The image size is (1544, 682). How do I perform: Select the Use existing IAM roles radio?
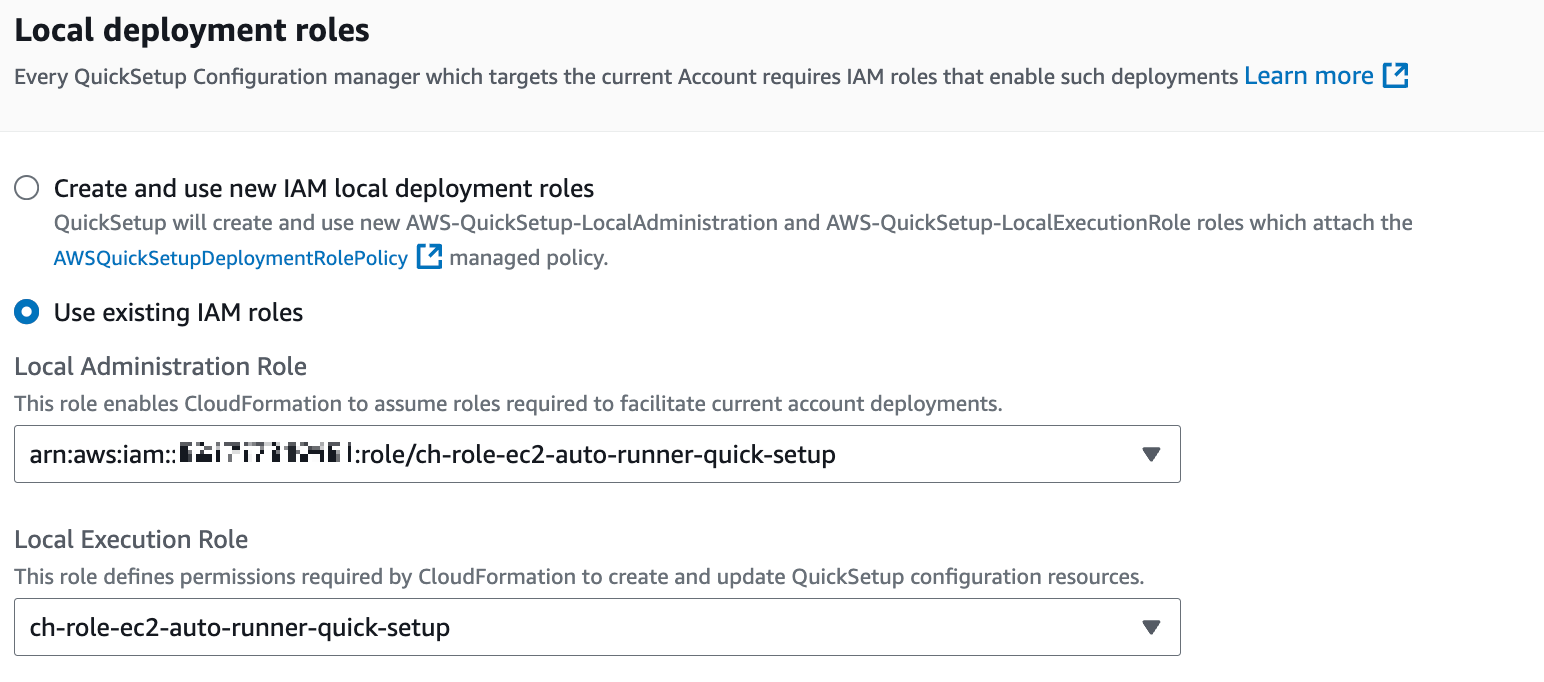pyautogui.click(x=27, y=312)
